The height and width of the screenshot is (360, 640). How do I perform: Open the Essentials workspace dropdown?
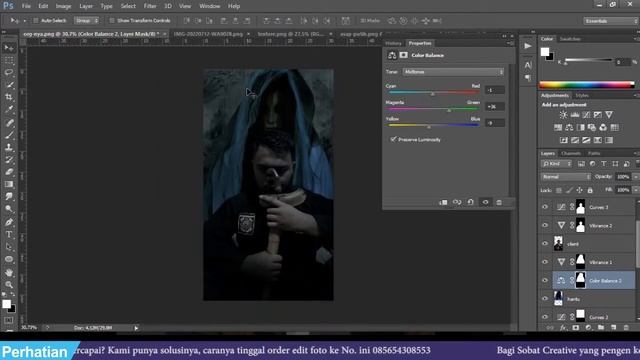coord(610,21)
